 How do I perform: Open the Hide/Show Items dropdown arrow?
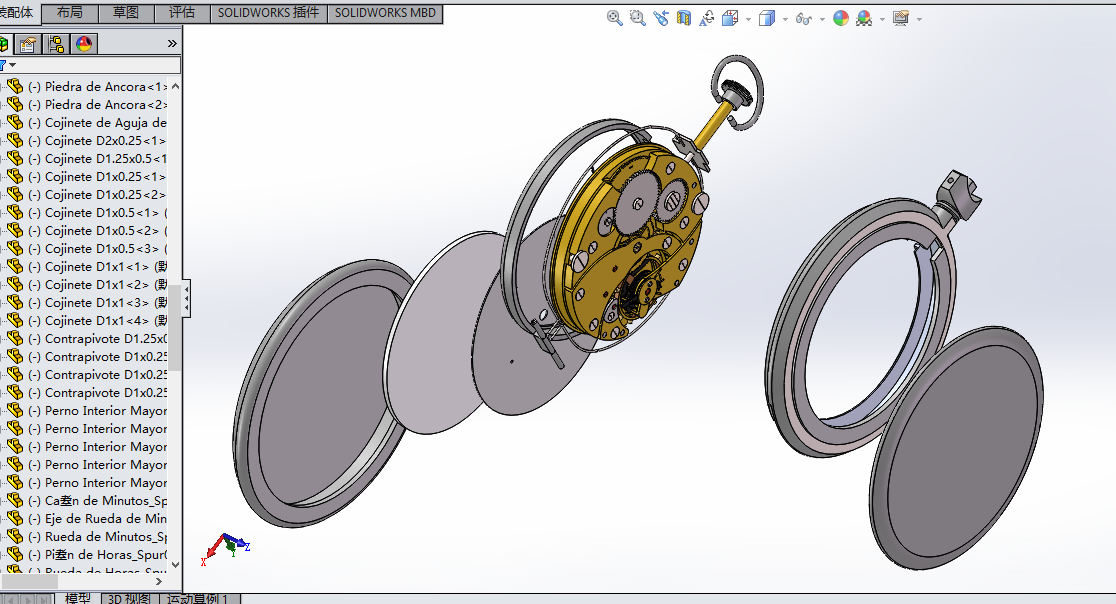pos(822,19)
